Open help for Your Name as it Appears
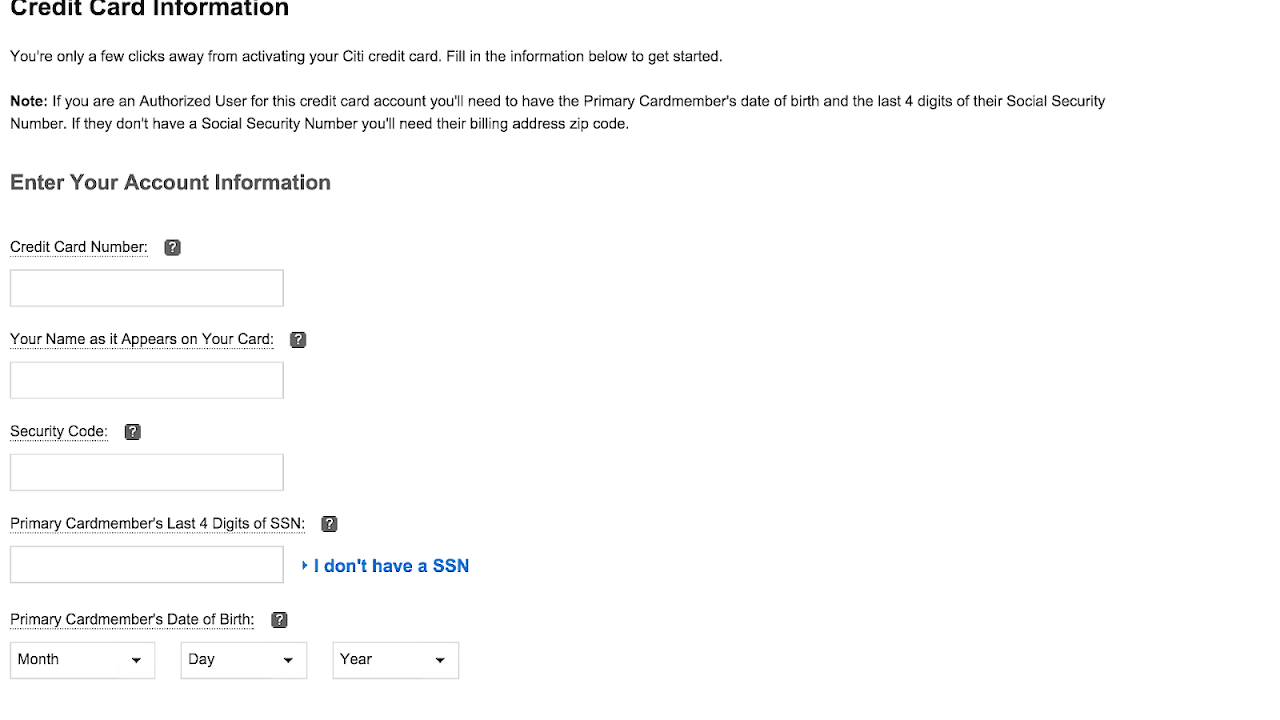This screenshot has height=720, width=1280. point(297,340)
